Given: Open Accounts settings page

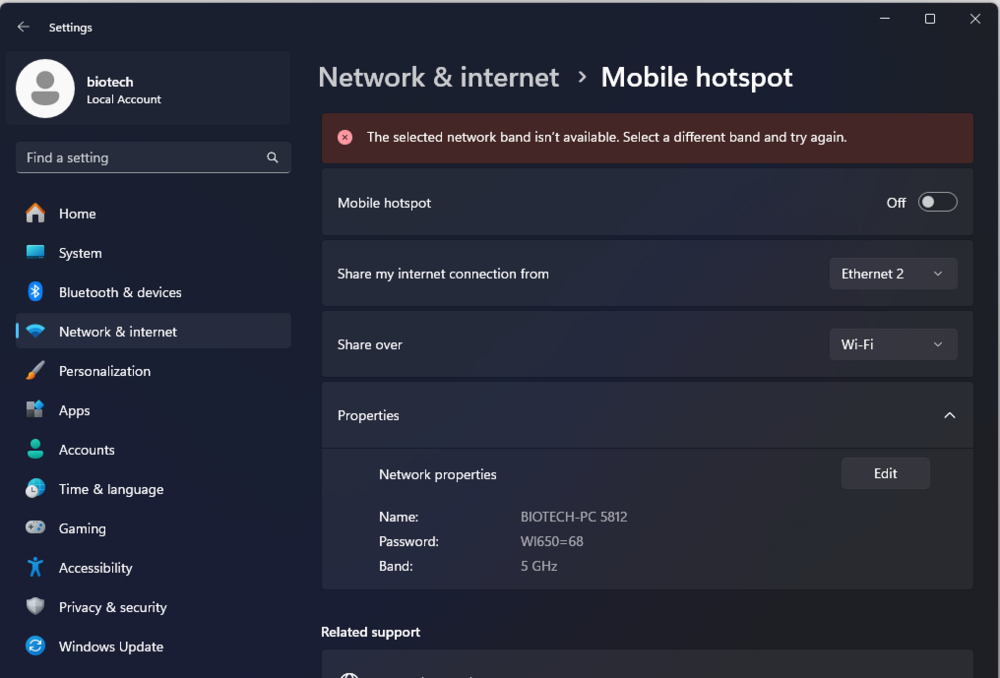Looking at the screenshot, I should tap(86, 450).
